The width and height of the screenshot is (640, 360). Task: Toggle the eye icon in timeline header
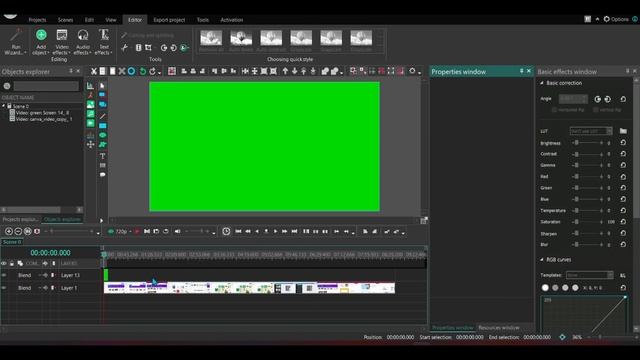(4, 263)
